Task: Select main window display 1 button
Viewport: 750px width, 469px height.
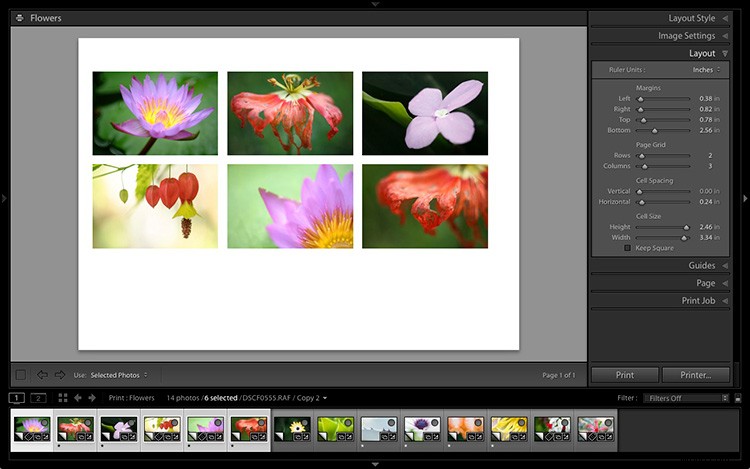Action: 16,398
